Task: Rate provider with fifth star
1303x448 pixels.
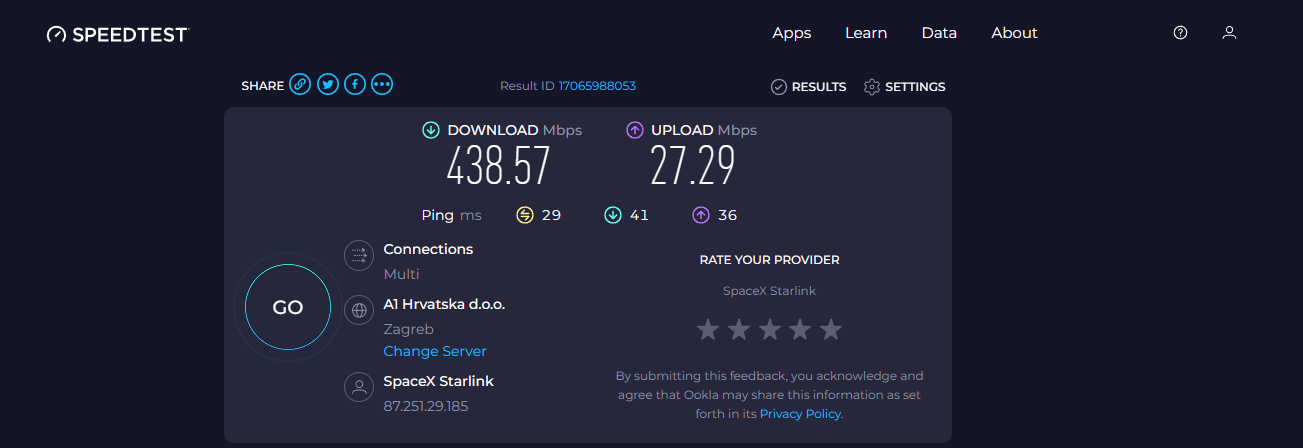Action: point(831,329)
